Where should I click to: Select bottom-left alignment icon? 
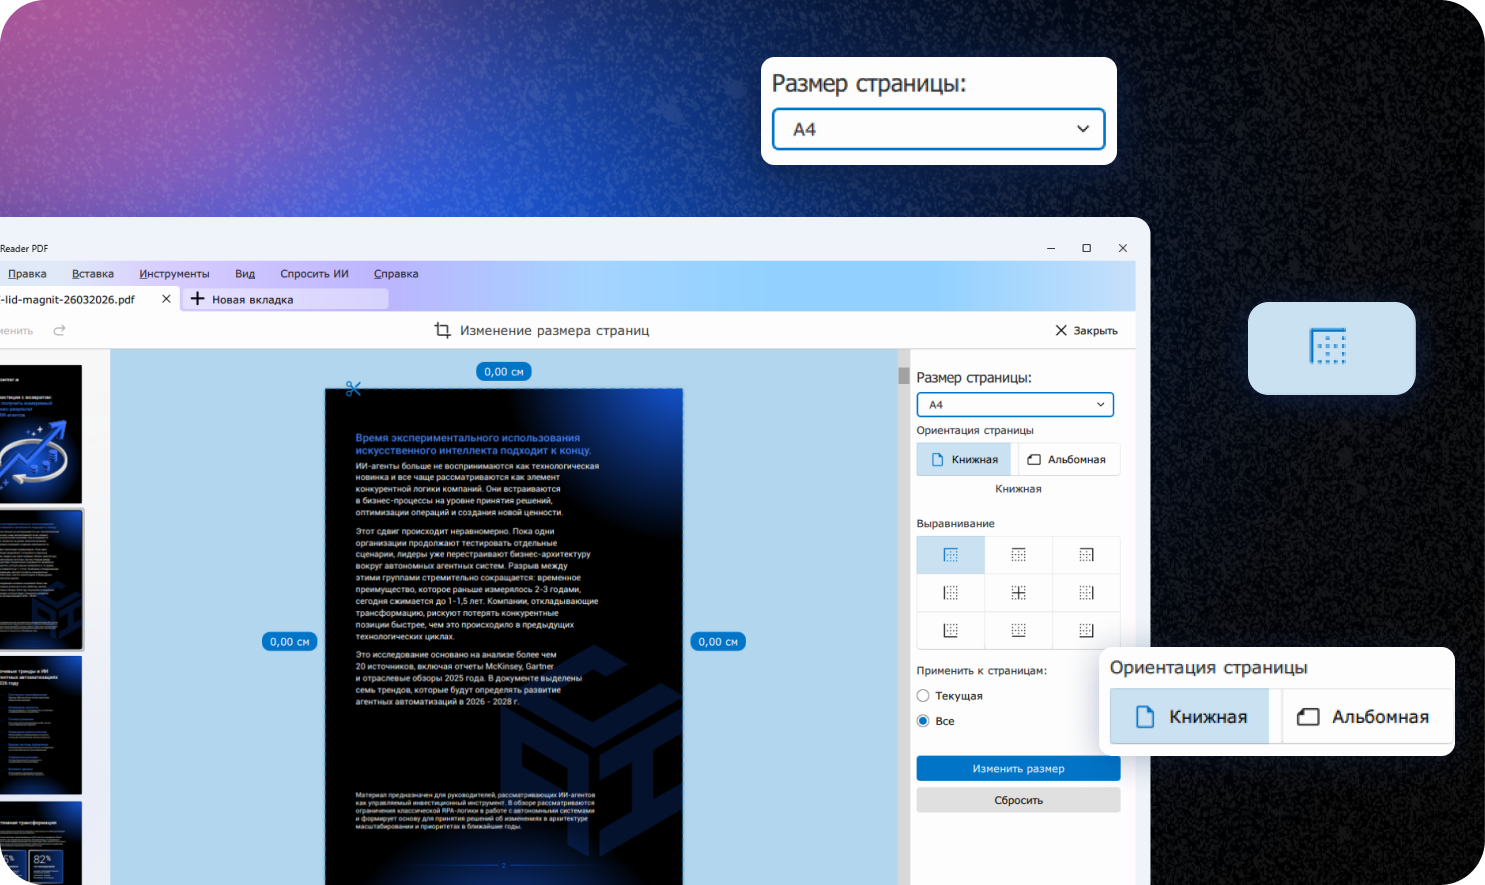coord(950,630)
